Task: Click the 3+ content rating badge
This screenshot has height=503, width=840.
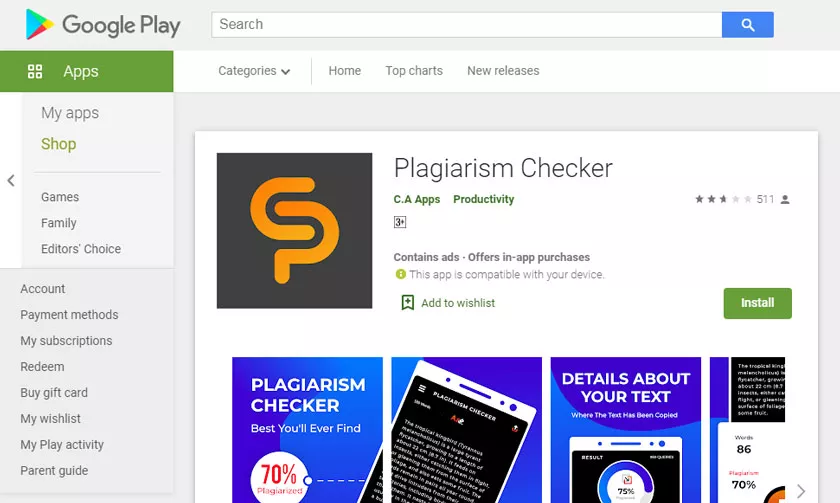Action: 400,222
